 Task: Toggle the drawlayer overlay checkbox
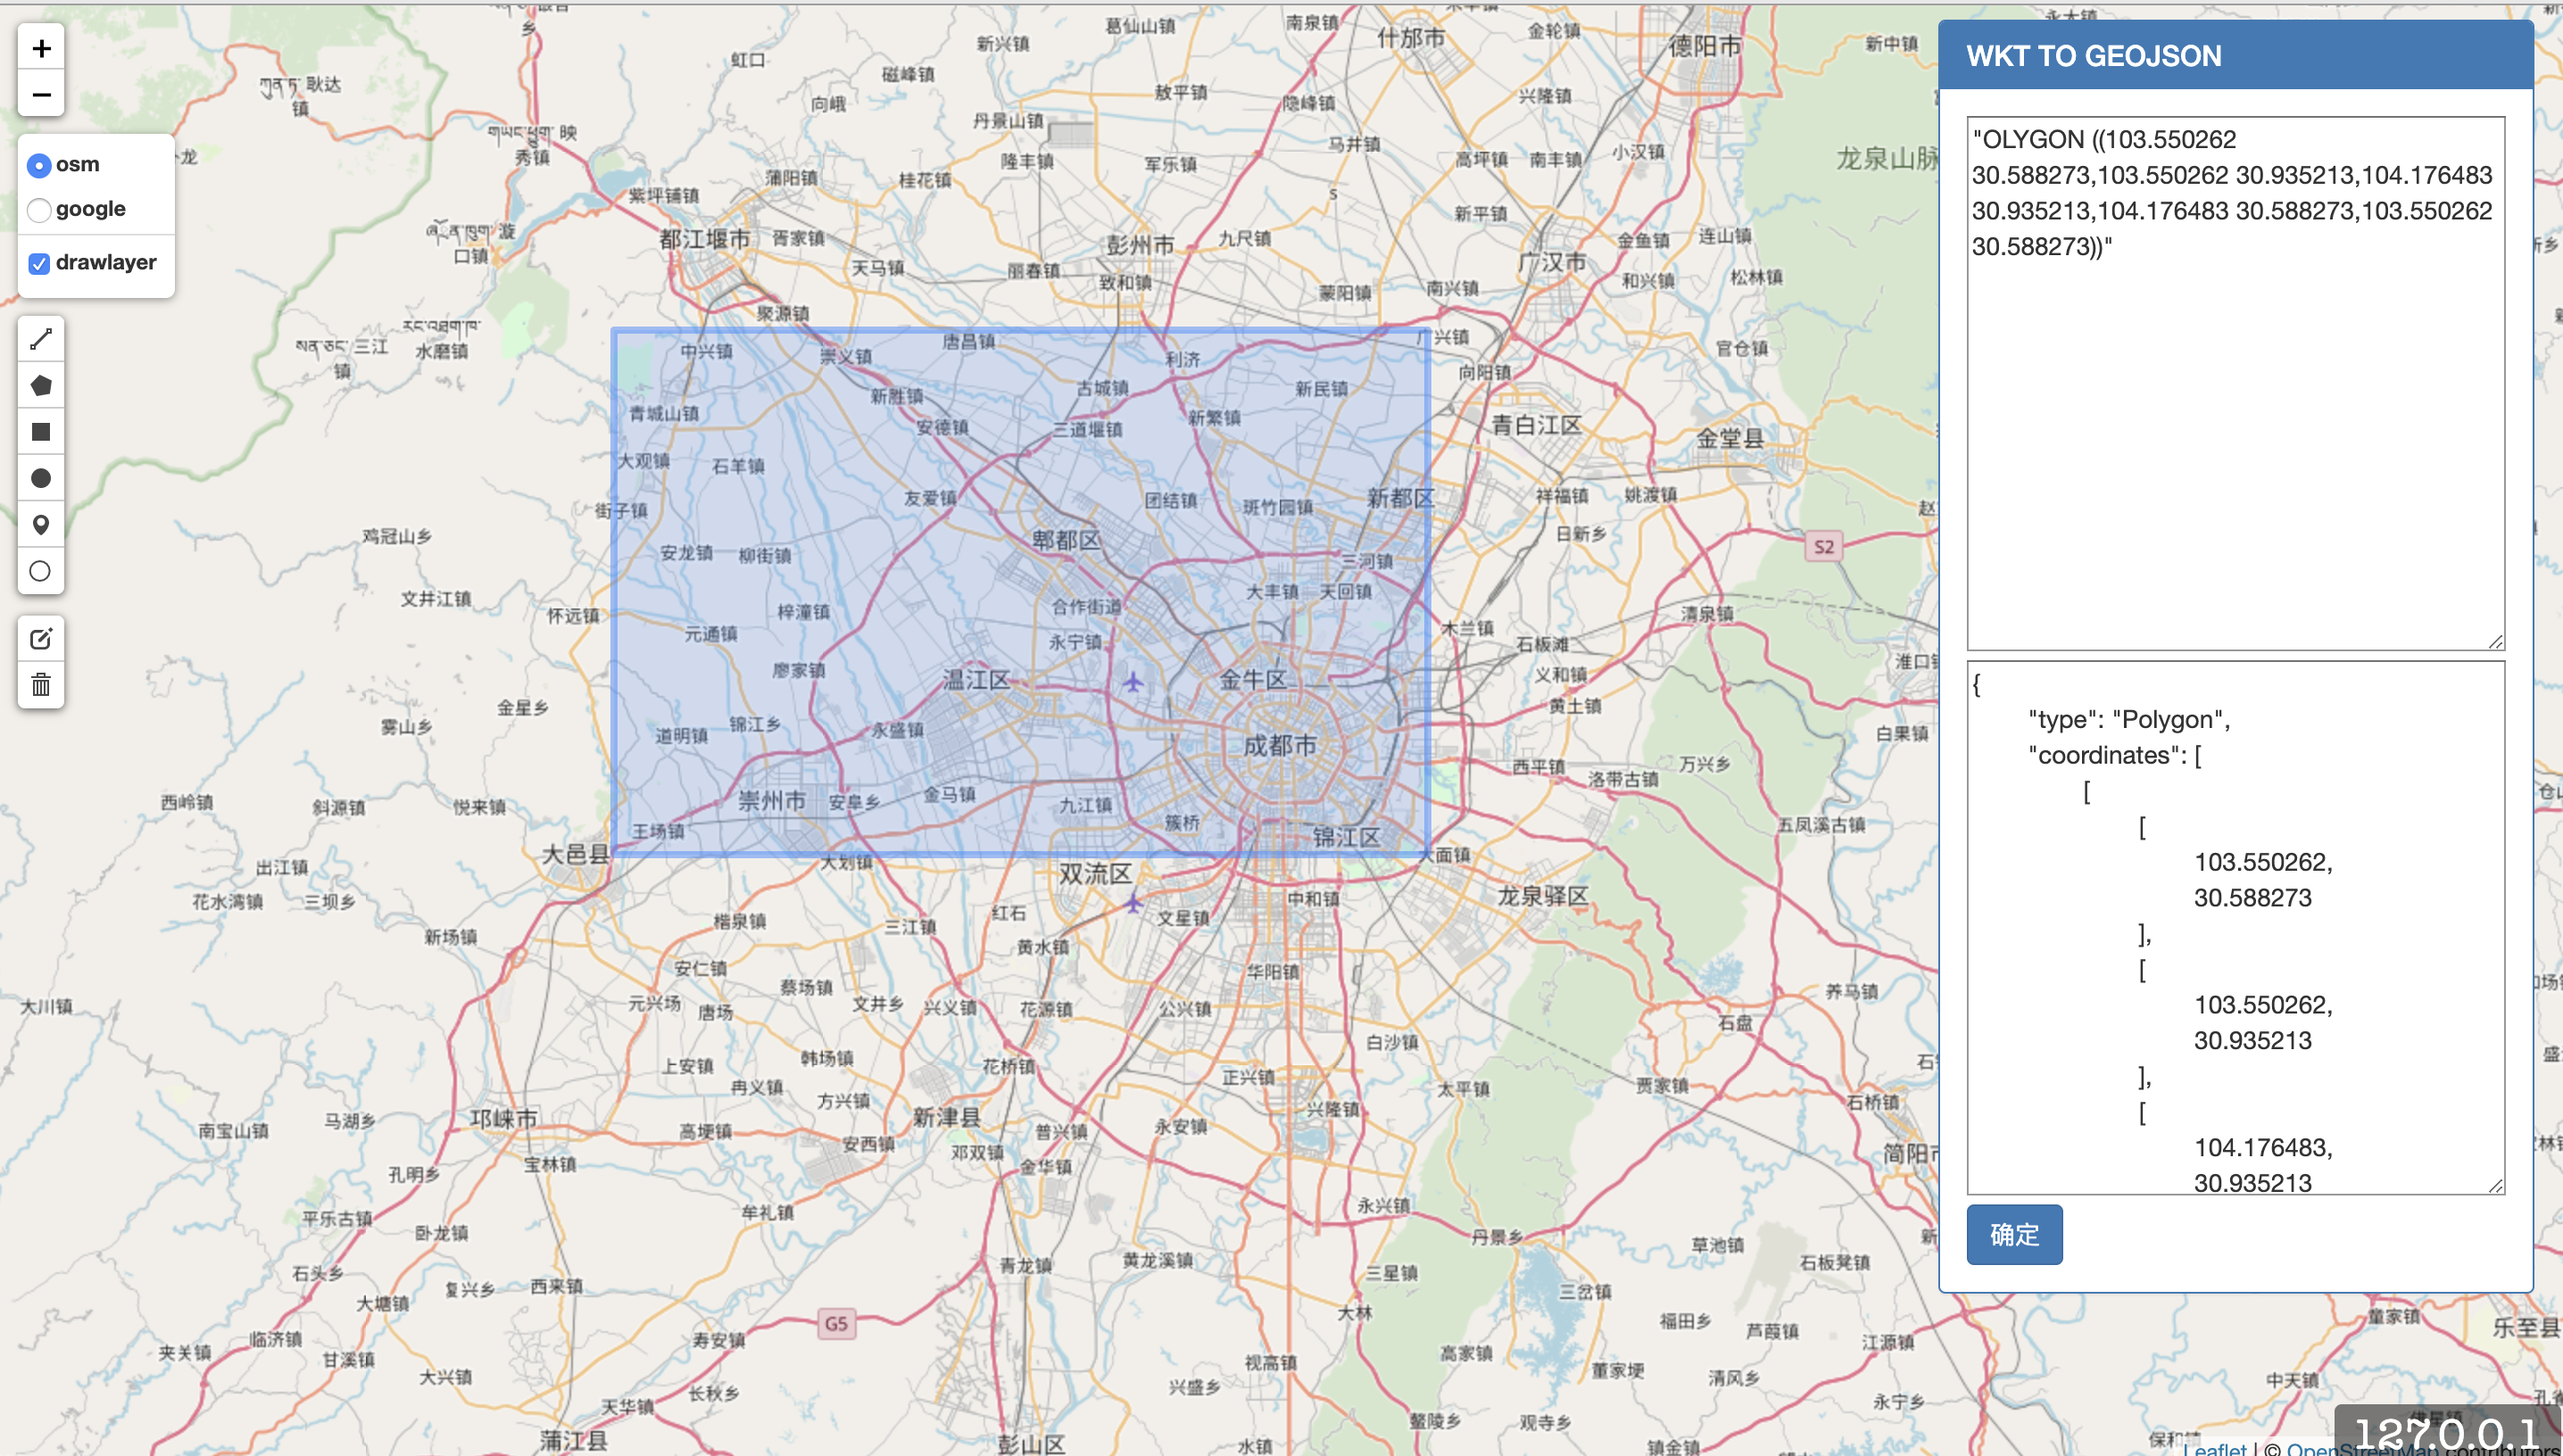(39, 264)
